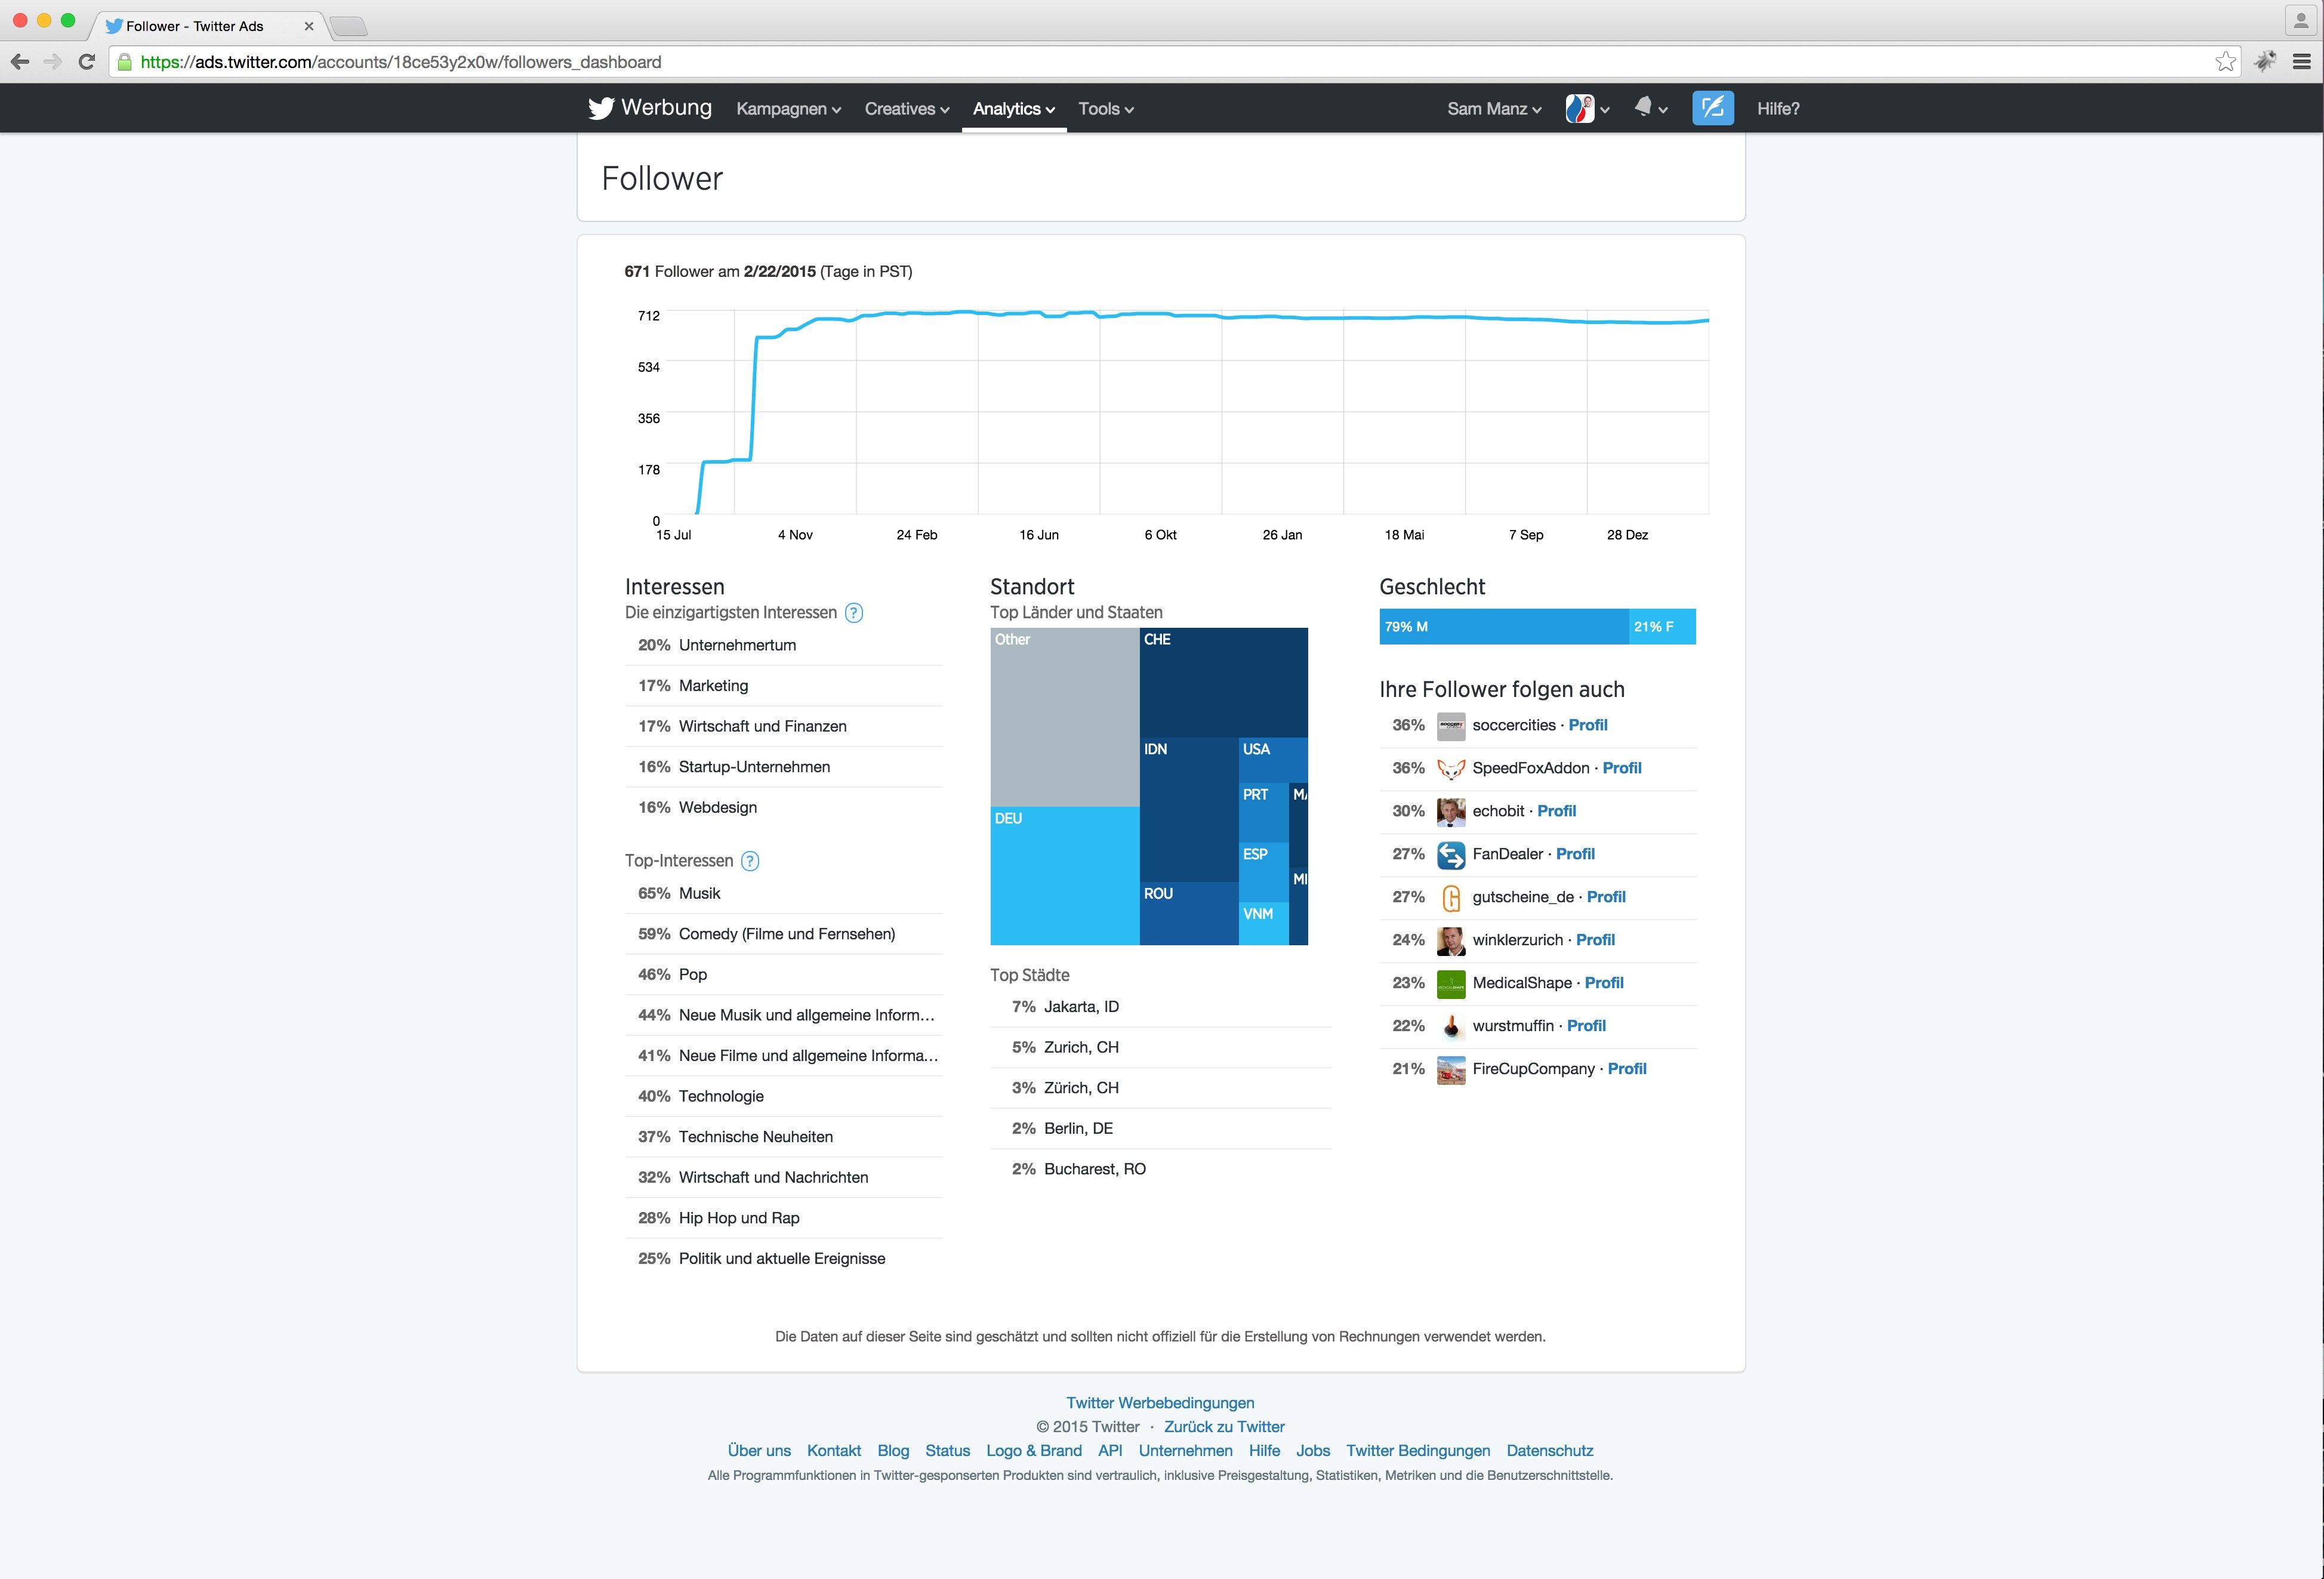Open the FireCupCompany Profil link
2324x1579 pixels.
[x=1627, y=1069]
